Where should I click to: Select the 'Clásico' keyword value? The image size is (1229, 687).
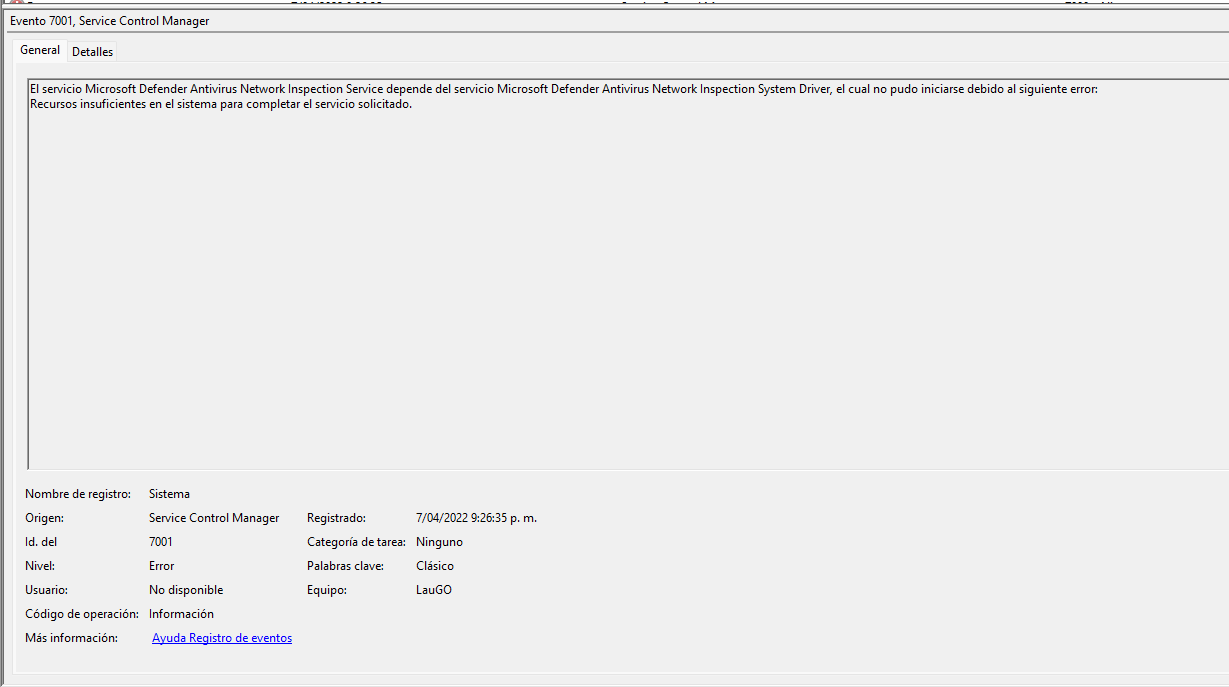point(435,566)
